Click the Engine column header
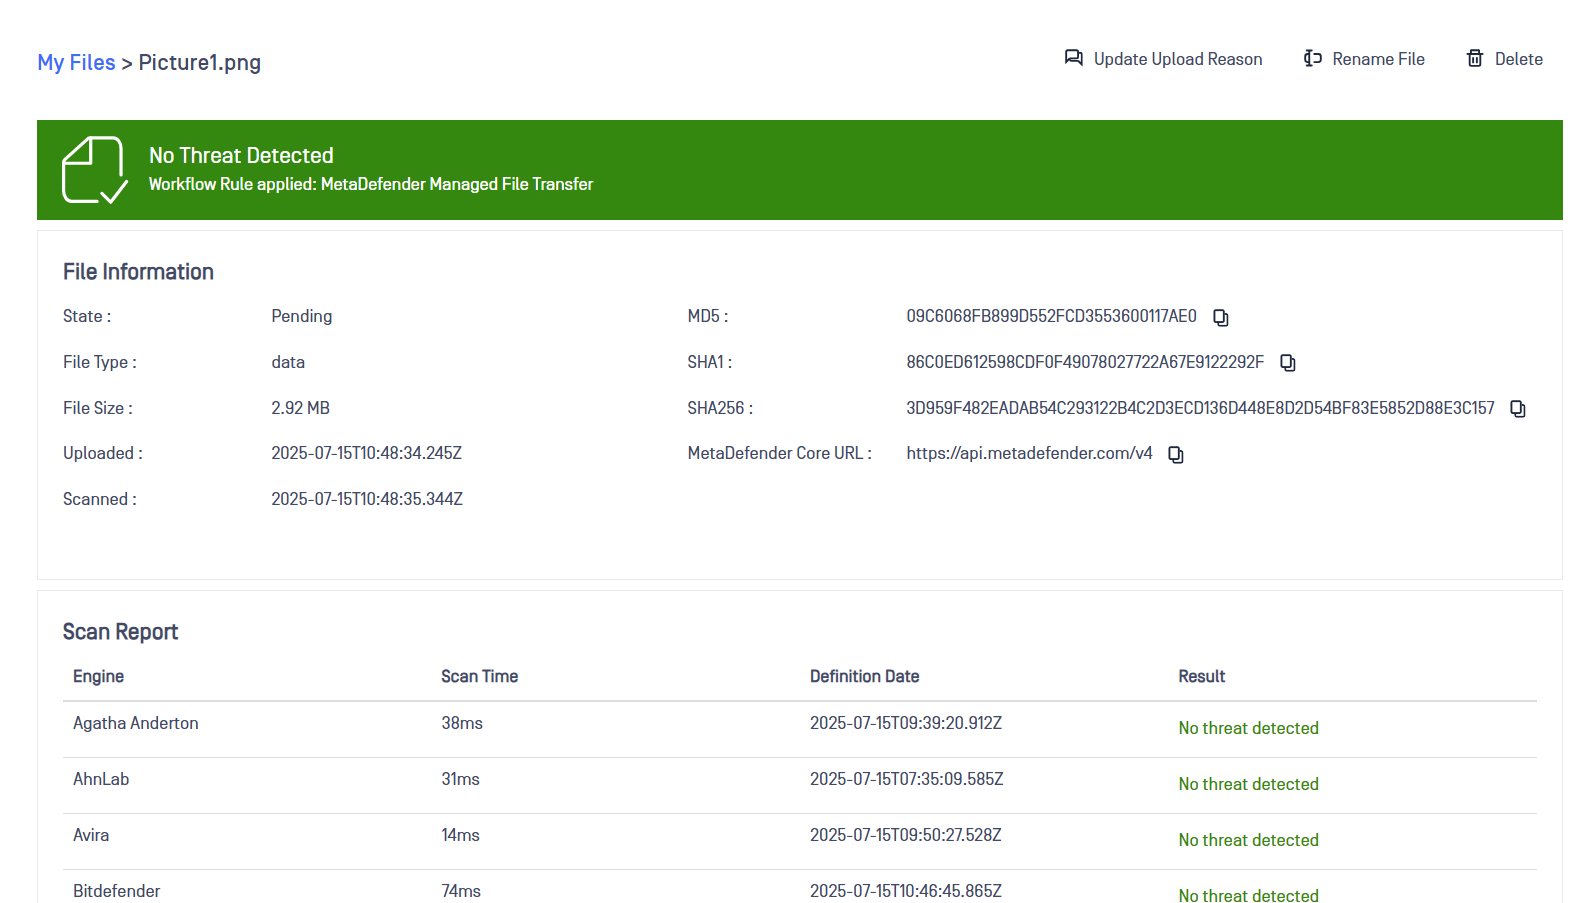Viewport: 1582px width, 903px height. (98, 676)
